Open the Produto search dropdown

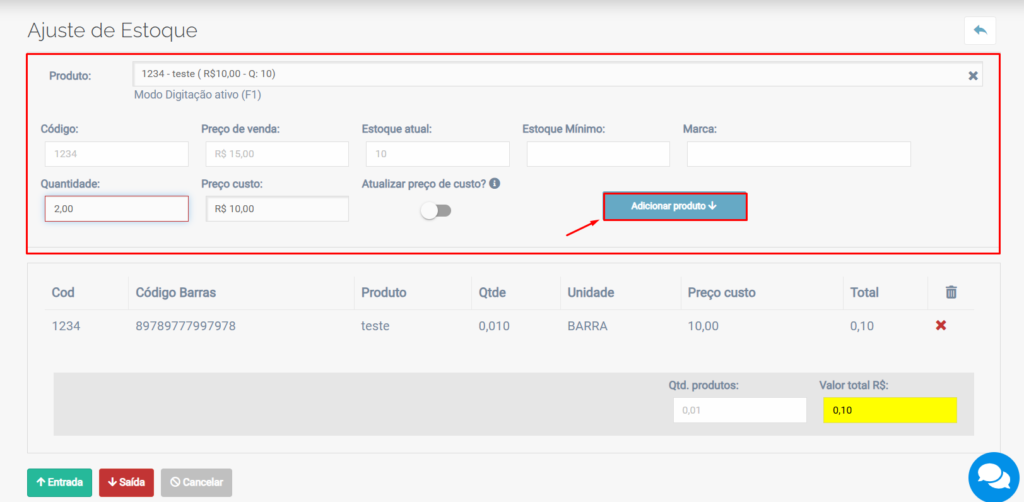click(548, 75)
